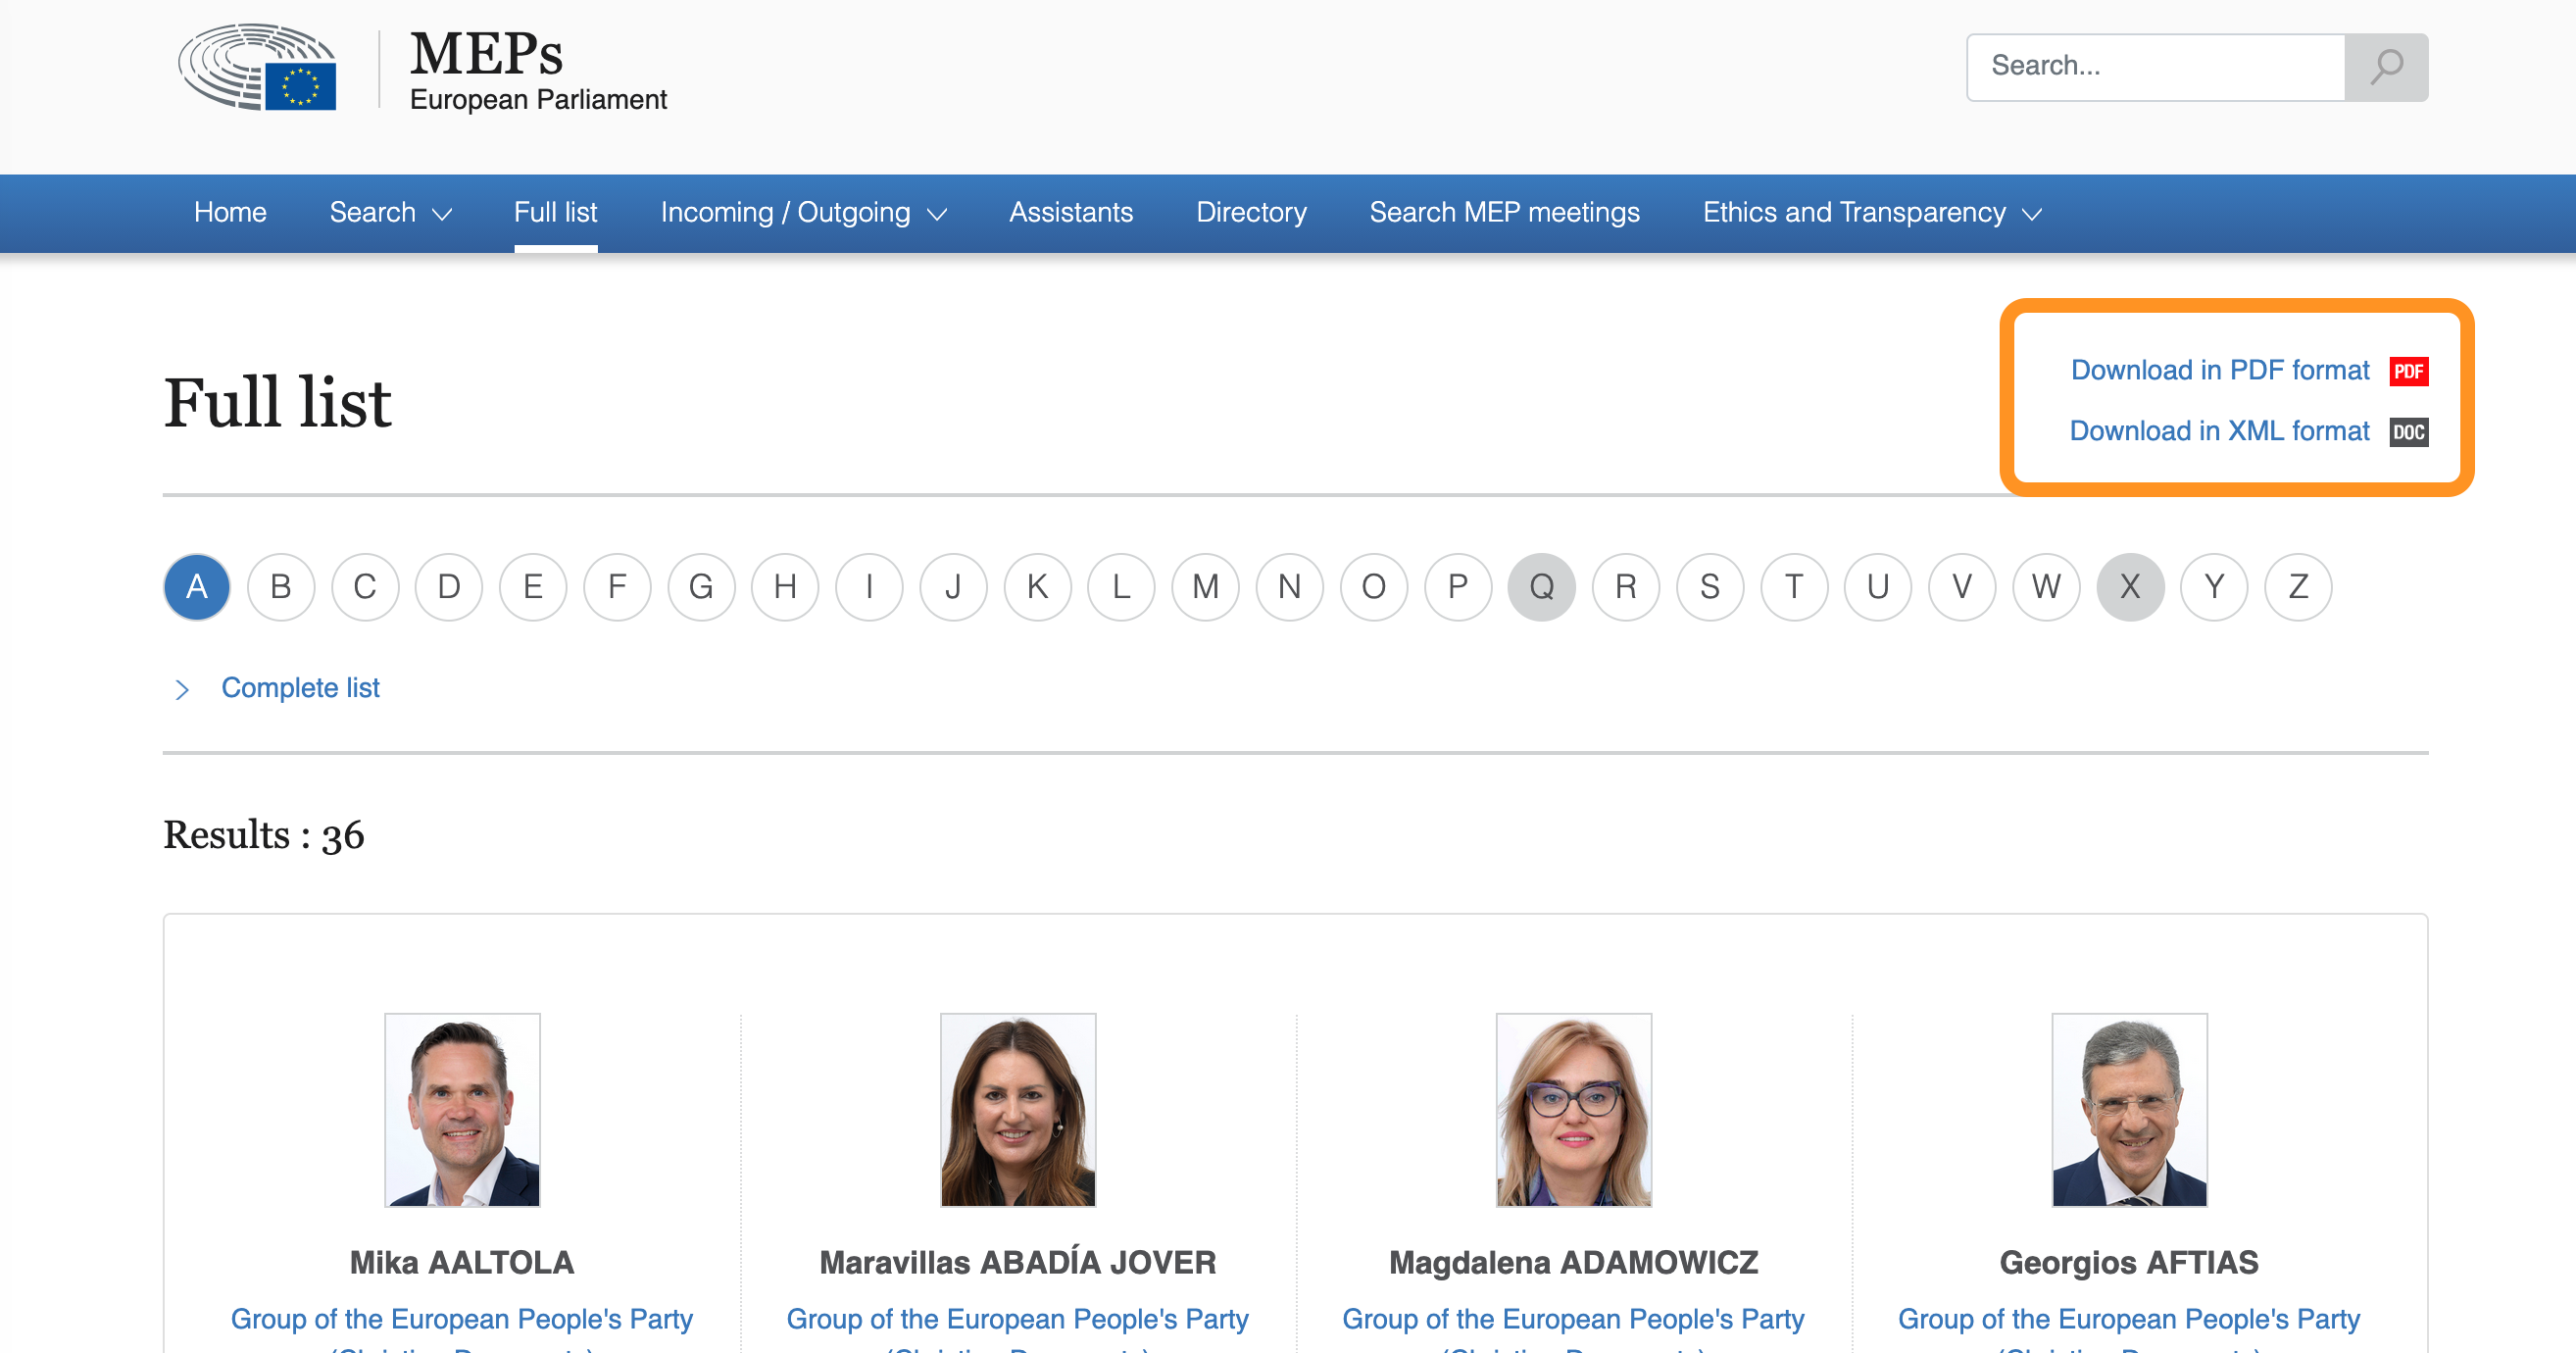This screenshot has width=2576, height=1353.
Task: Open Georgios AFTIAS's portrait photo
Action: point(2130,1110)
